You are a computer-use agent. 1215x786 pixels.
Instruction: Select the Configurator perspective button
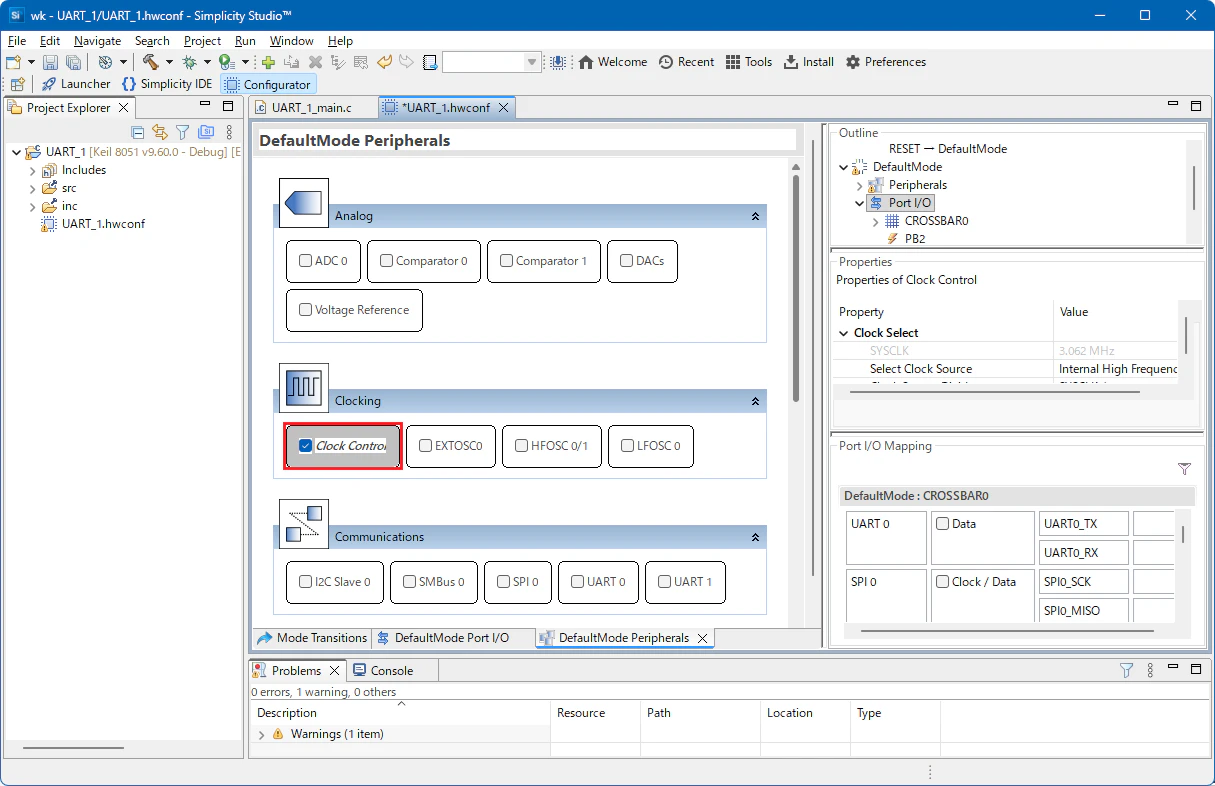coord(268,84)
